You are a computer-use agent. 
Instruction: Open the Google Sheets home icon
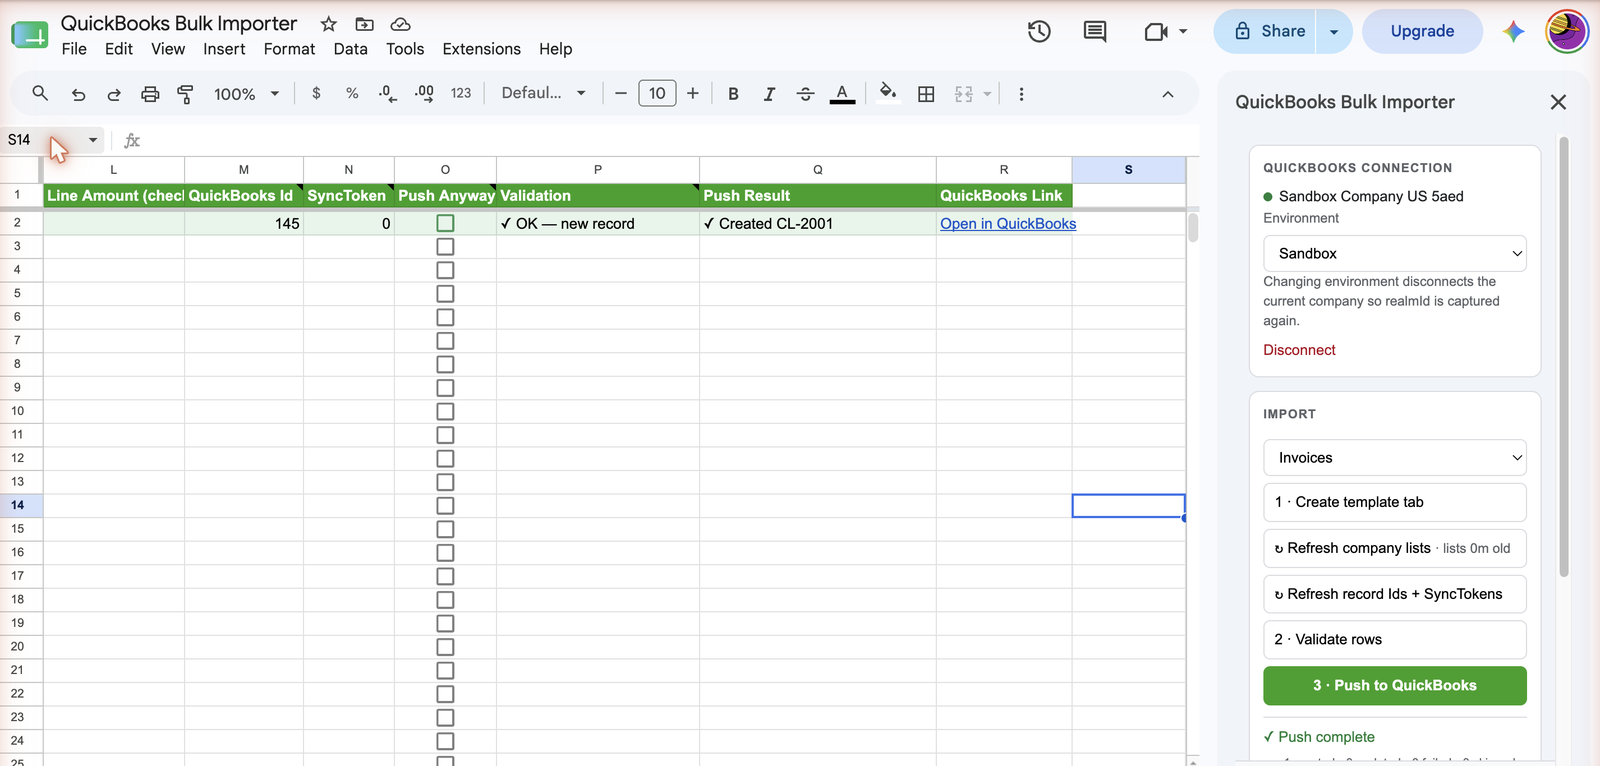click(x=29, y=35)
